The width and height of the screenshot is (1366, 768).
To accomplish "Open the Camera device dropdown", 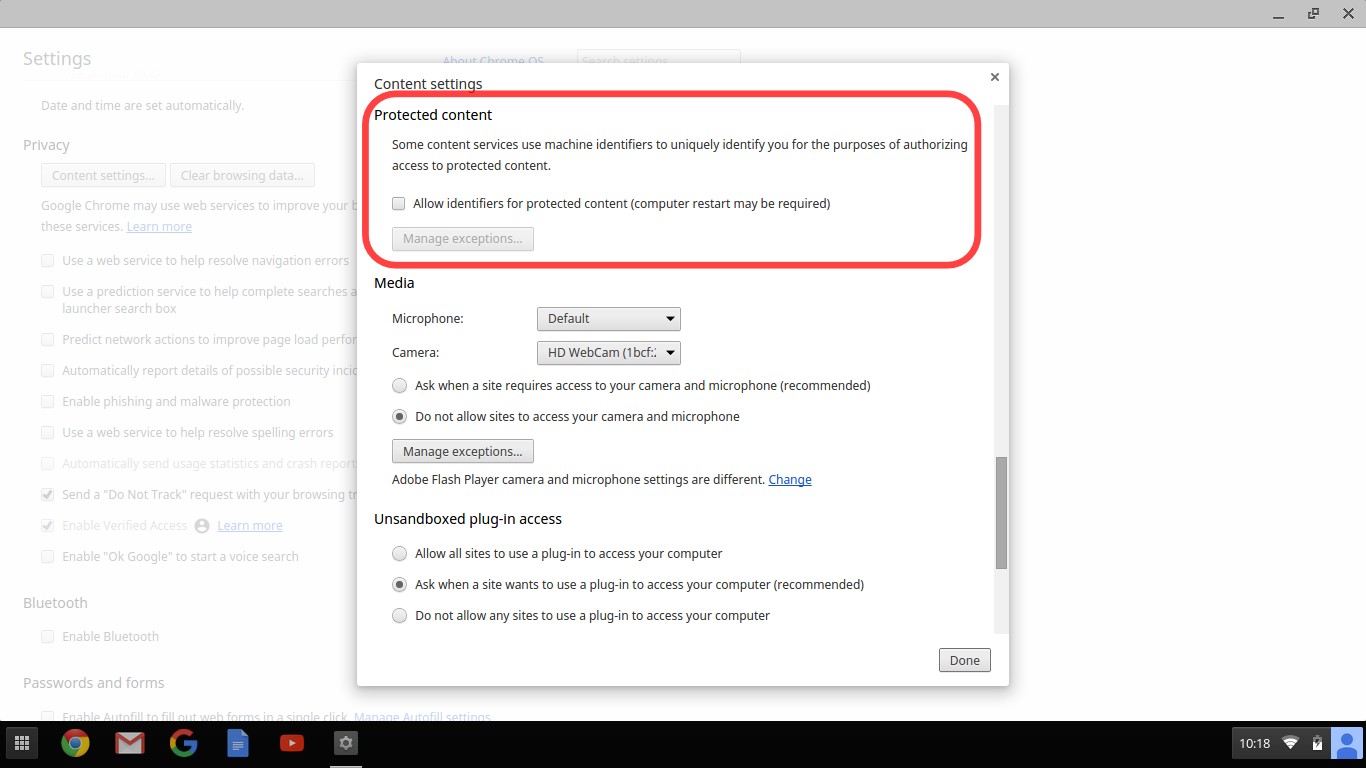I will point(608,353).
